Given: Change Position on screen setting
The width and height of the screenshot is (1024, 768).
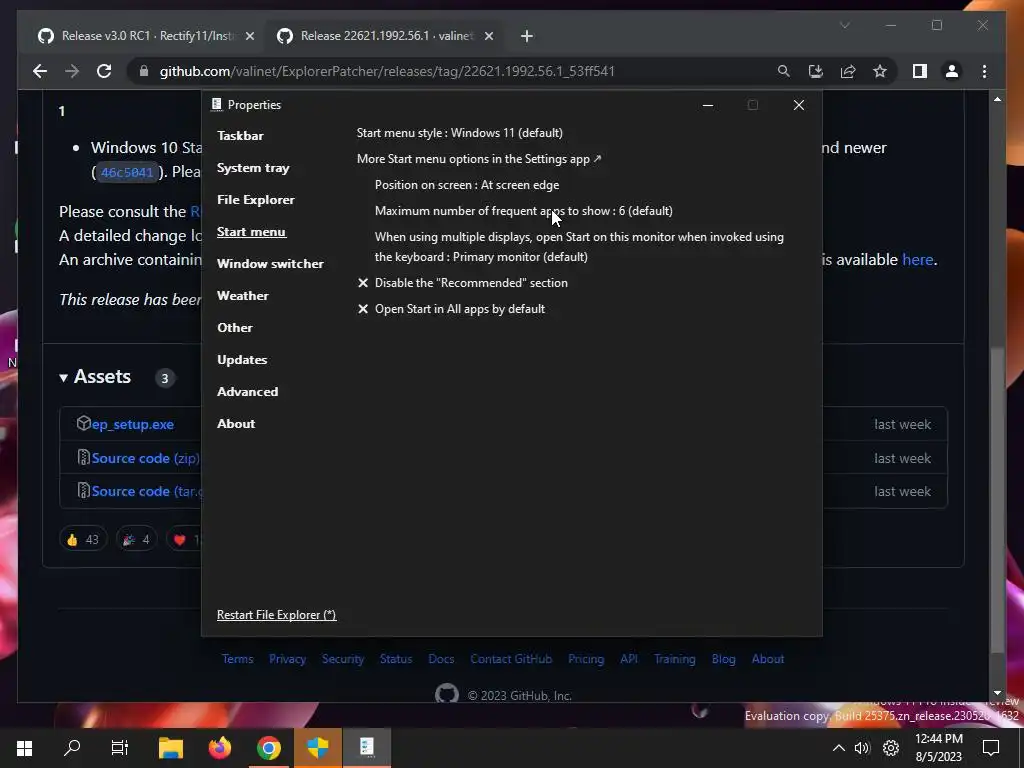Looking at the screenshot, I should [466, 185].
